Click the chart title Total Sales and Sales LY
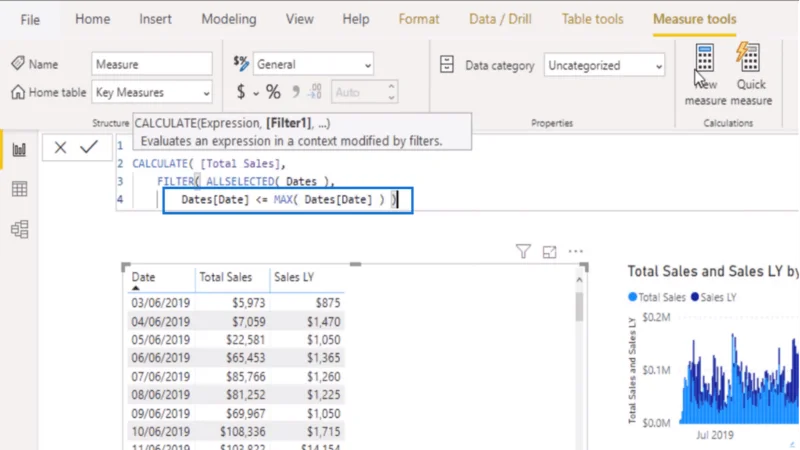 click(x=713, y=271)
